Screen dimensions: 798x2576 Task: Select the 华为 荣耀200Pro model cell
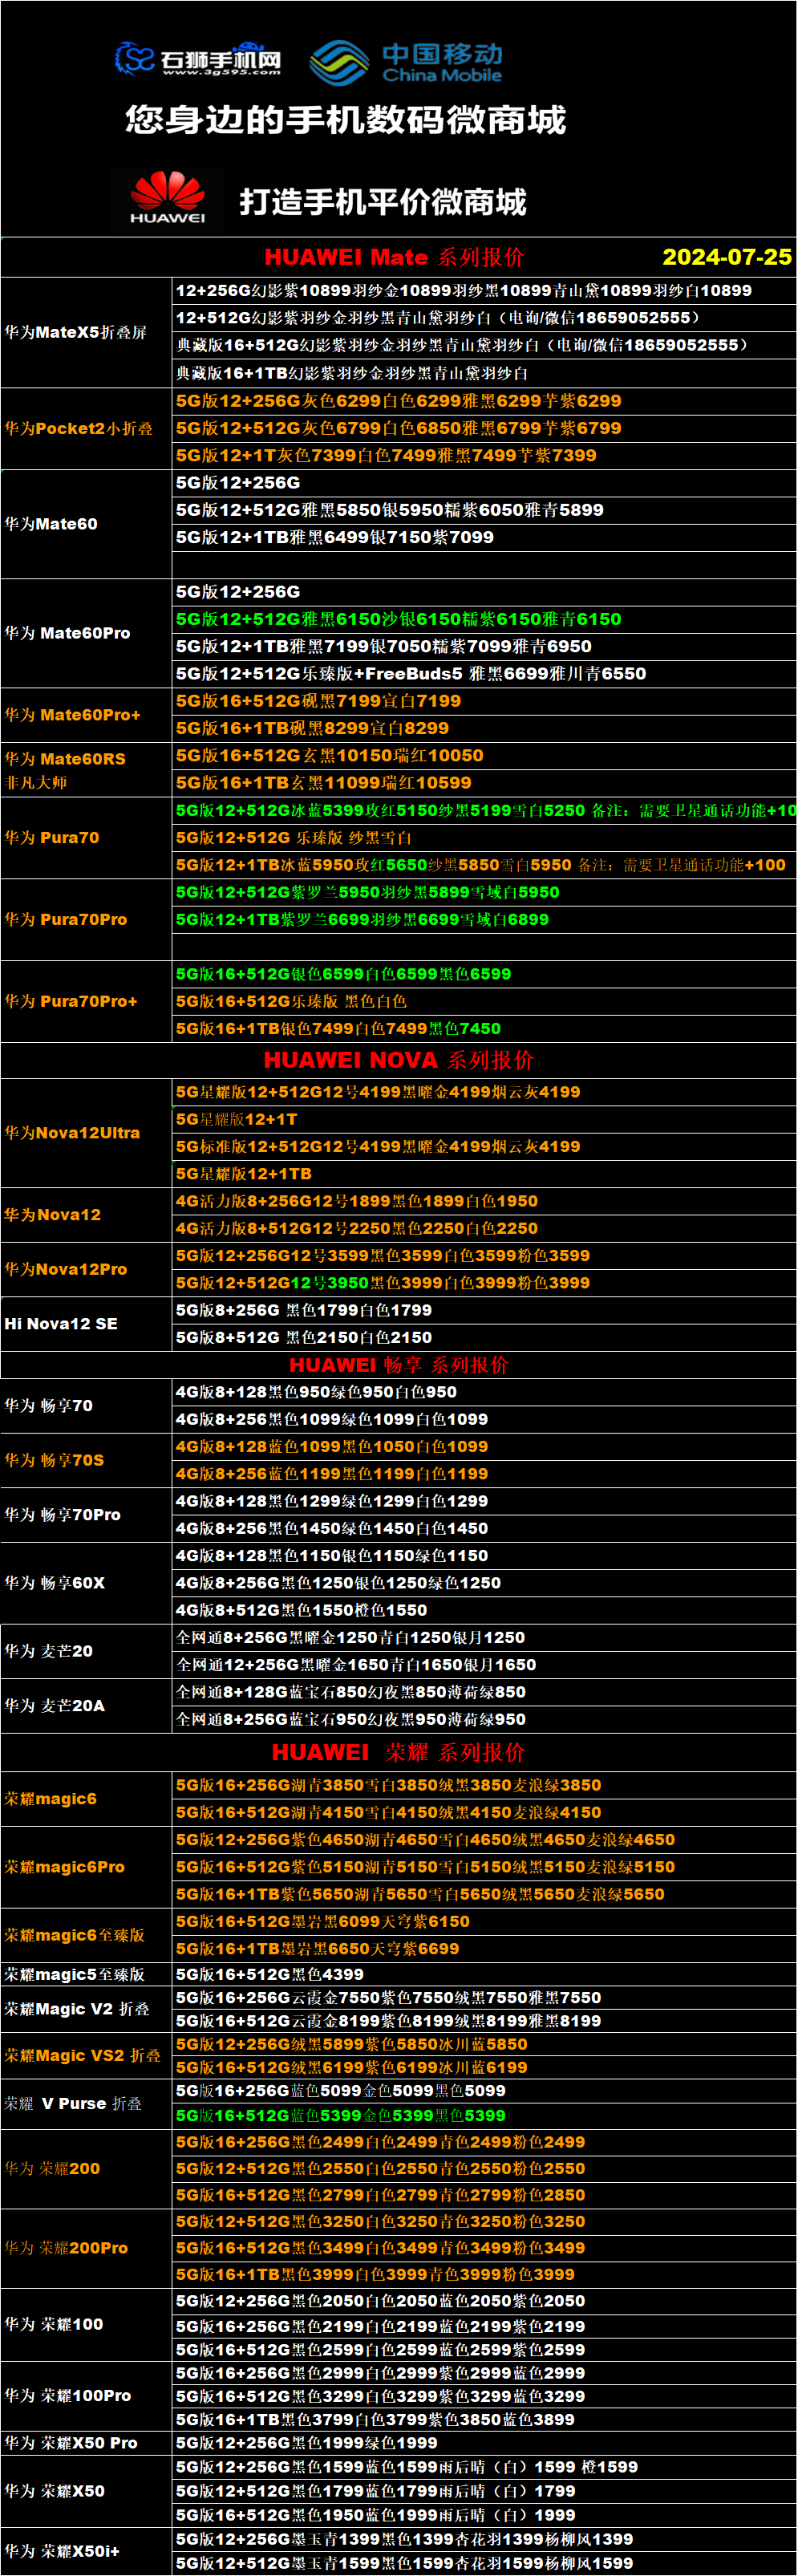[x=87, y=2248]
